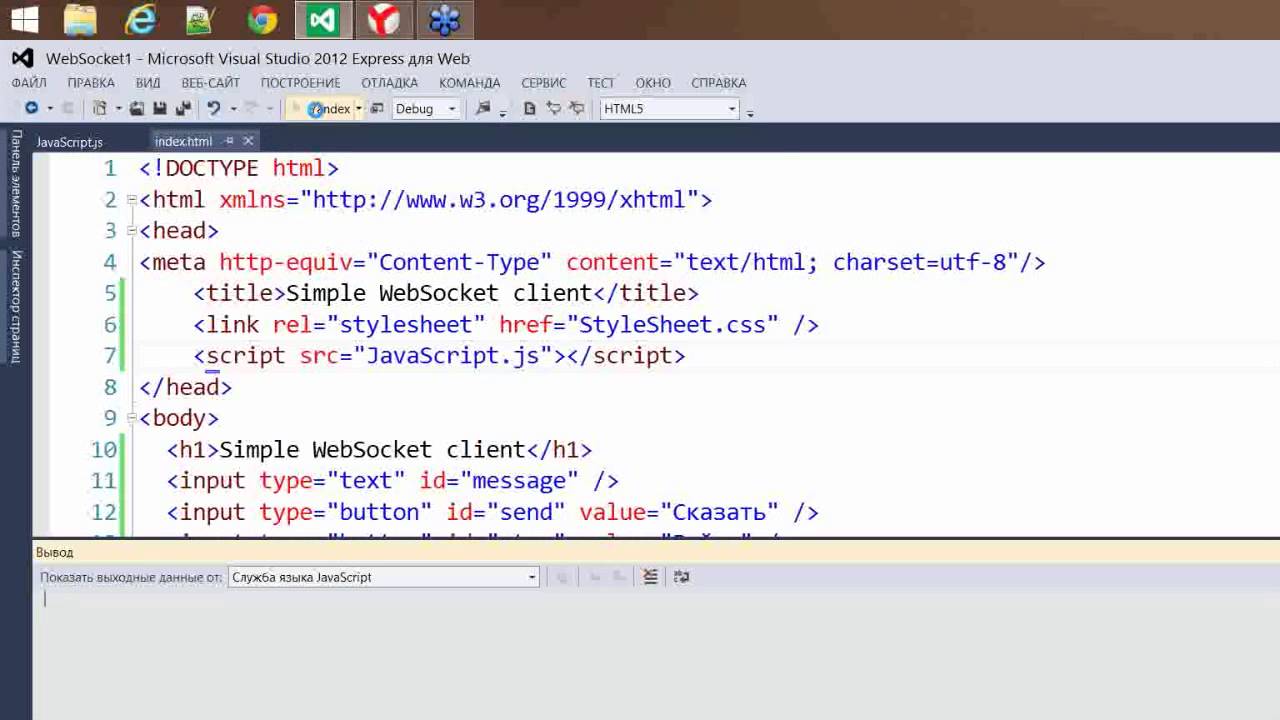
Task: Click the value "Сказать" on line 12
Action: pos(719,512)
